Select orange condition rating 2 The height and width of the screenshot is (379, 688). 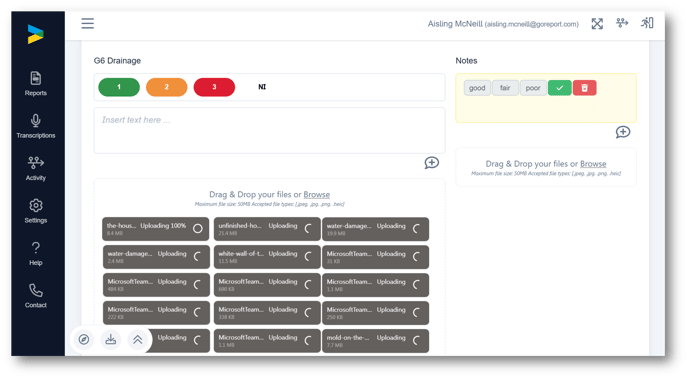point(166,87)
